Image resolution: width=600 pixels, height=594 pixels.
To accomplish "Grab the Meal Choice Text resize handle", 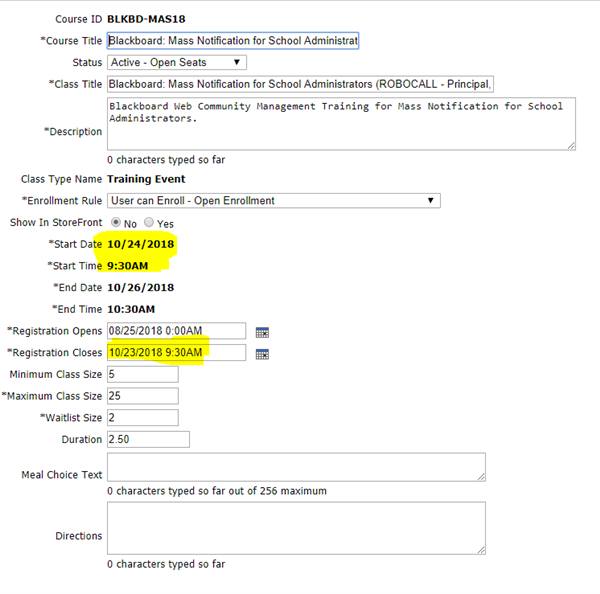I will [481, 477].
